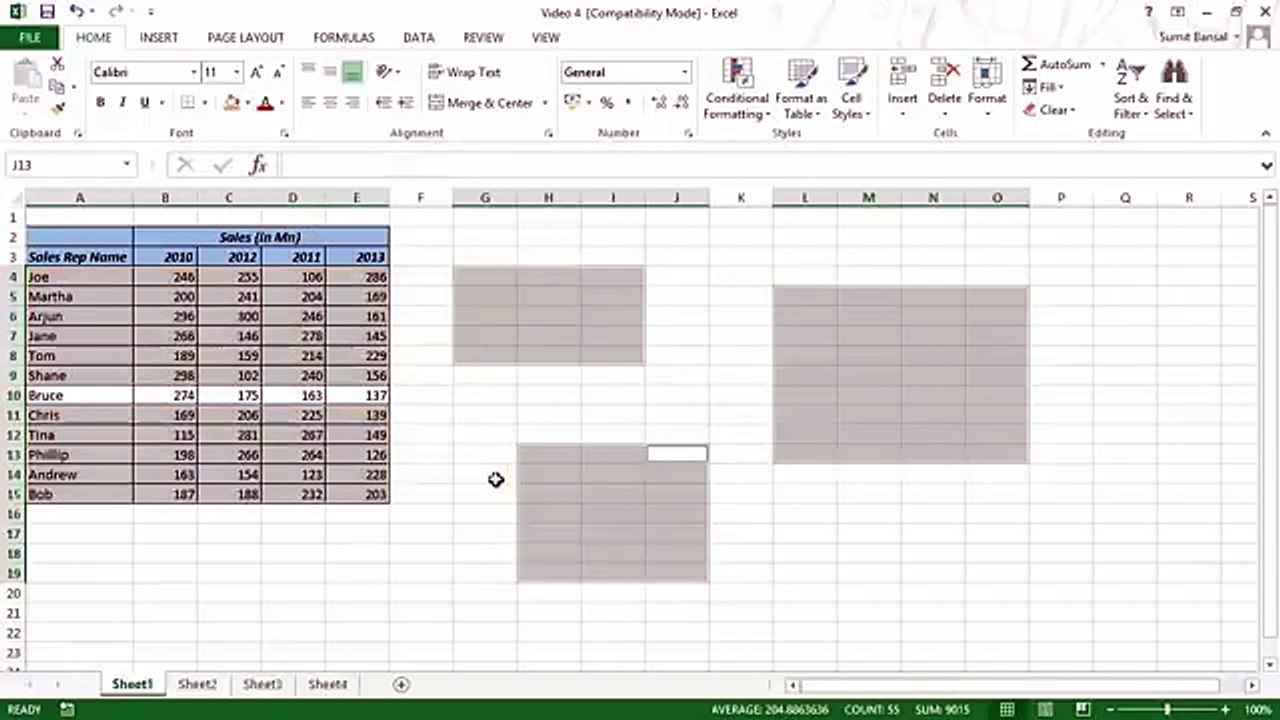Image resolution: width=1280 pixels, height=720 pixels.
Task: Open Find & Select binoculars
Action: (1173, 90)
